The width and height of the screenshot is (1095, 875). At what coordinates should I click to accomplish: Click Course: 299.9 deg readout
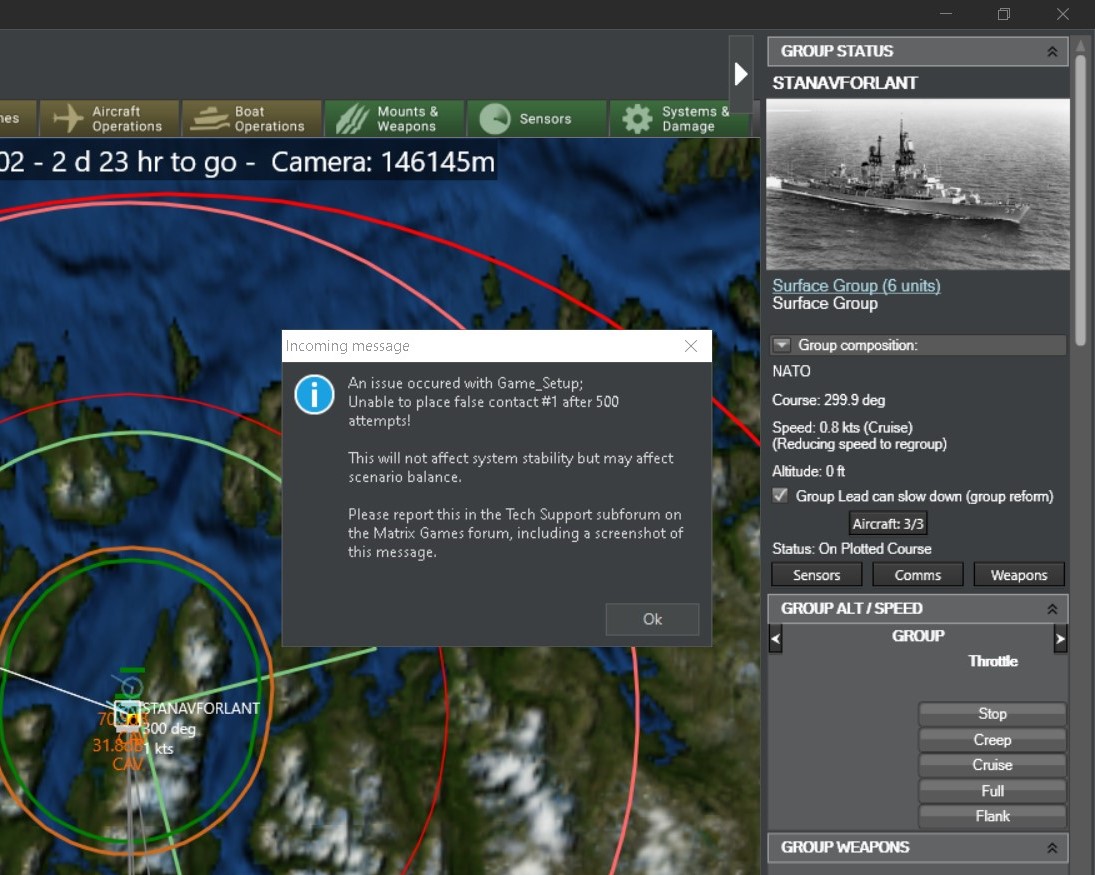828,400
